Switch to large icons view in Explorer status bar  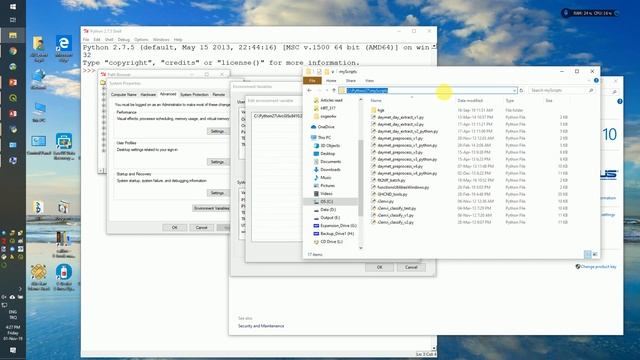coord(595,254)
